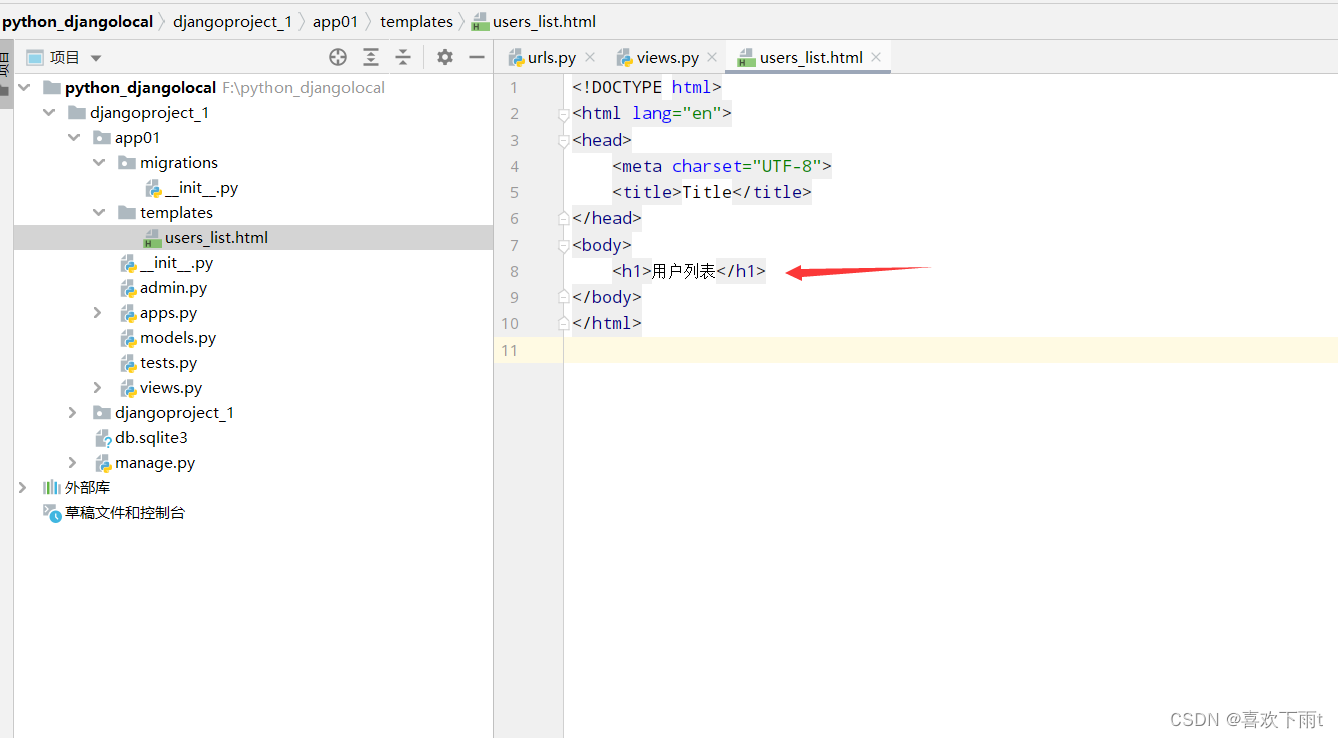Click the 草稿文件和控制台 scratches icon
This screenshot has width=1338, height=738.
click(x=52, y=513)
